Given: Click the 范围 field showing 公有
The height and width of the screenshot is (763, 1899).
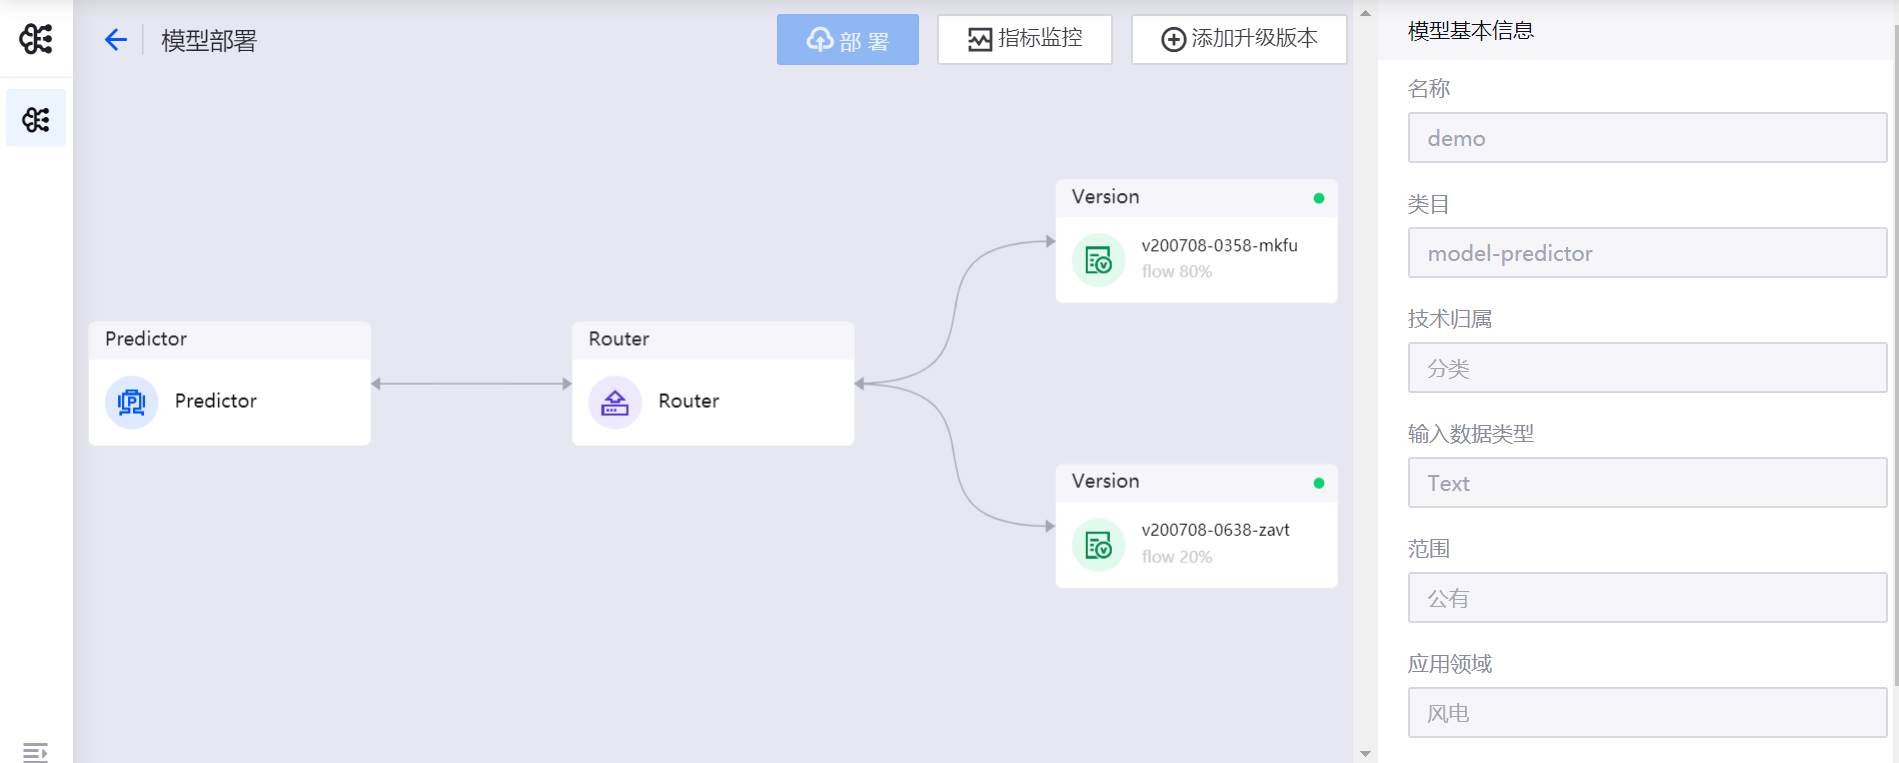Looking at the screenshot, I should click(x=1646, y=598).
